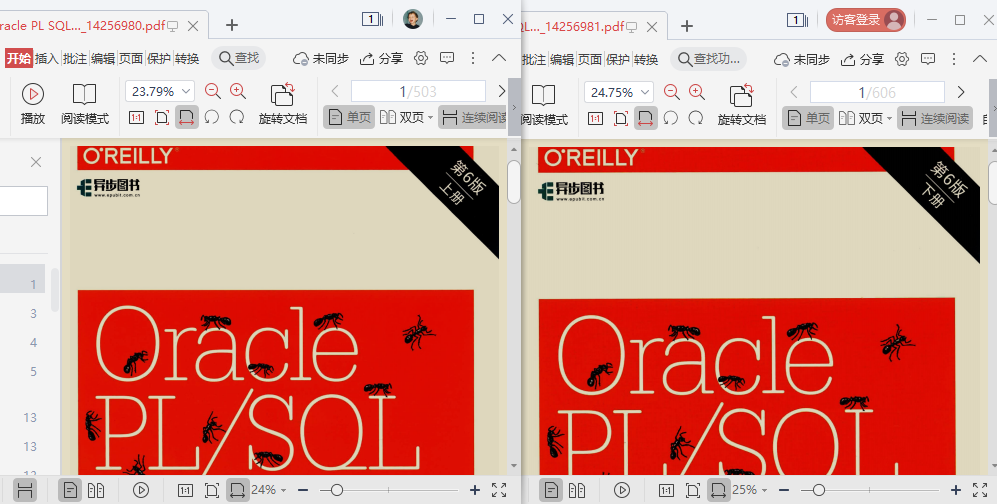
Task: Click Rotate Document in left window
Action: (282, 103)
